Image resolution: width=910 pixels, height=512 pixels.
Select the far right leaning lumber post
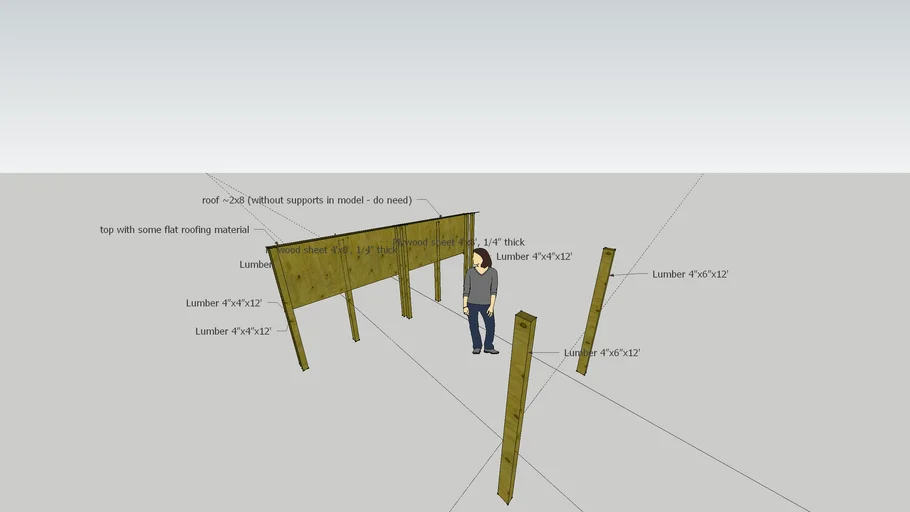point(595,312)
